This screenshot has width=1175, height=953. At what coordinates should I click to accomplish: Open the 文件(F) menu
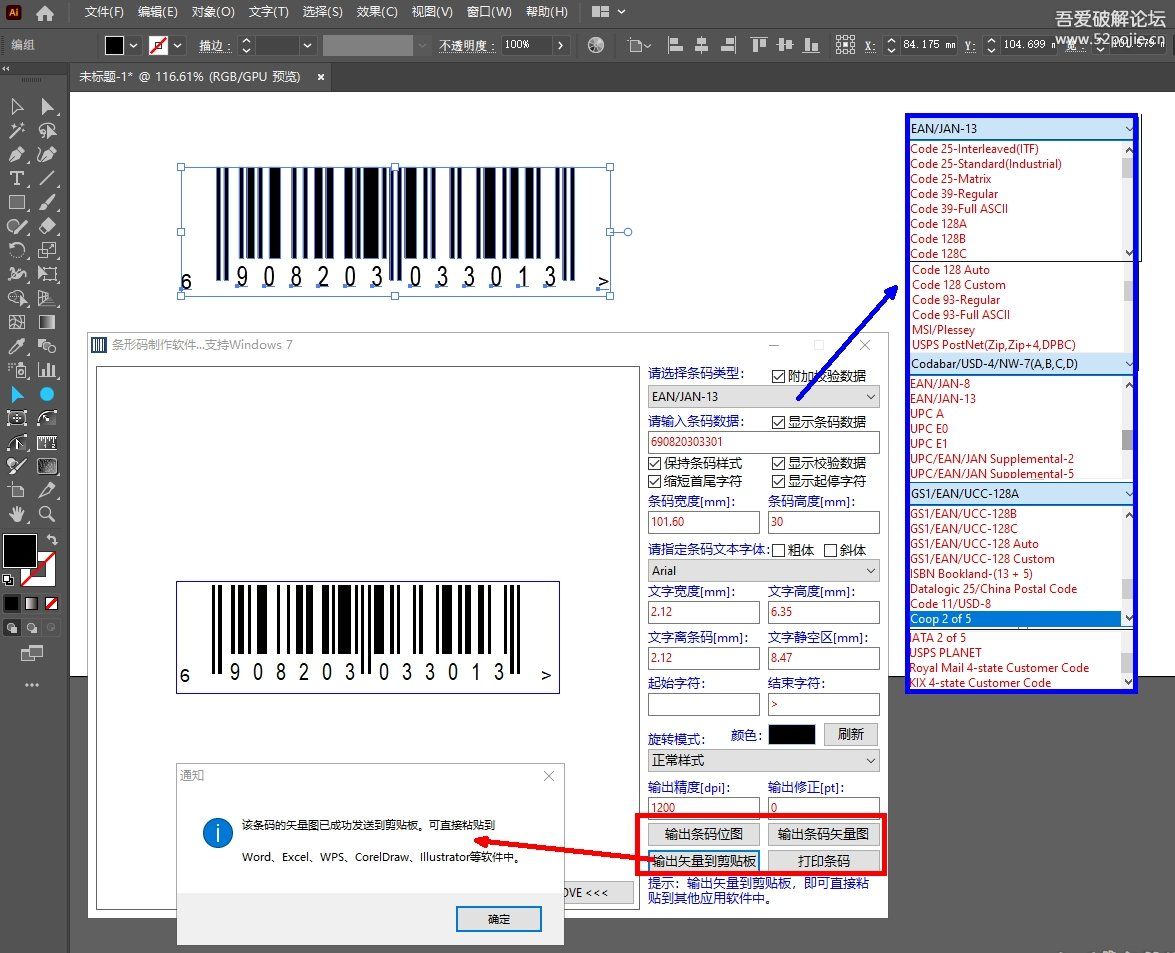[x=104, y=12]
